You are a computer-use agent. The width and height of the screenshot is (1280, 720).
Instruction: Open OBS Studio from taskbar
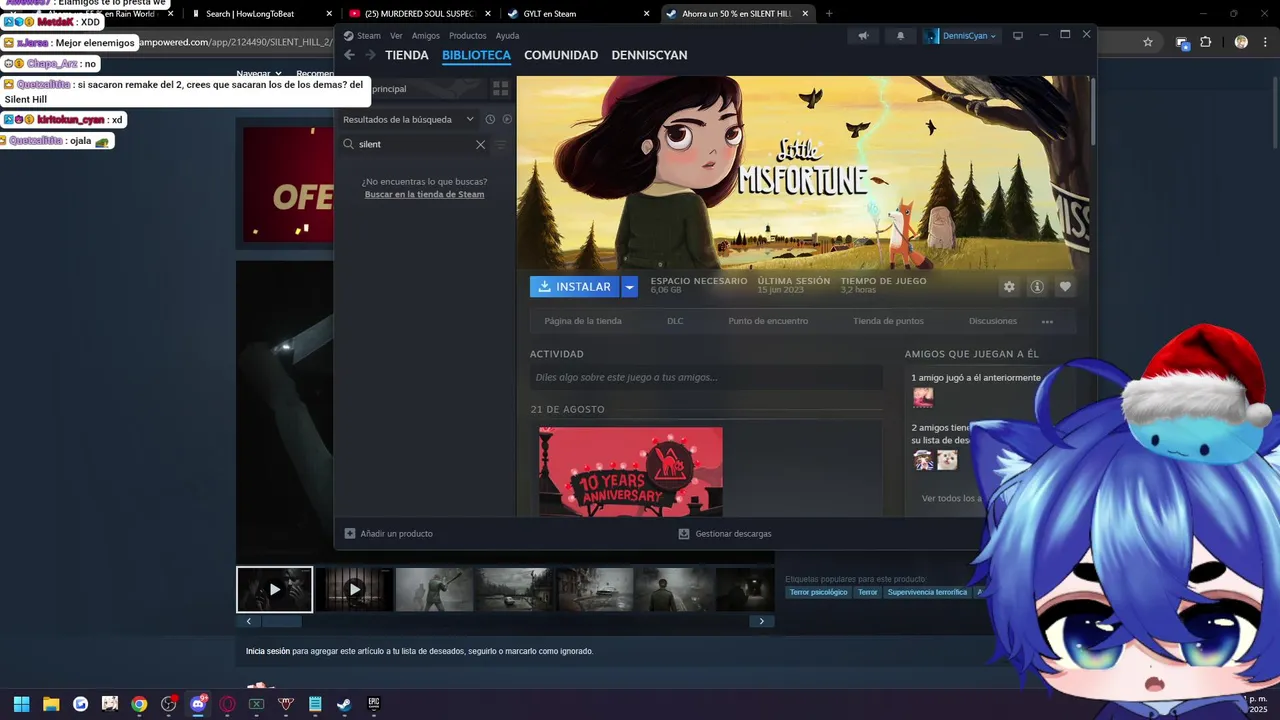point(168,704)
